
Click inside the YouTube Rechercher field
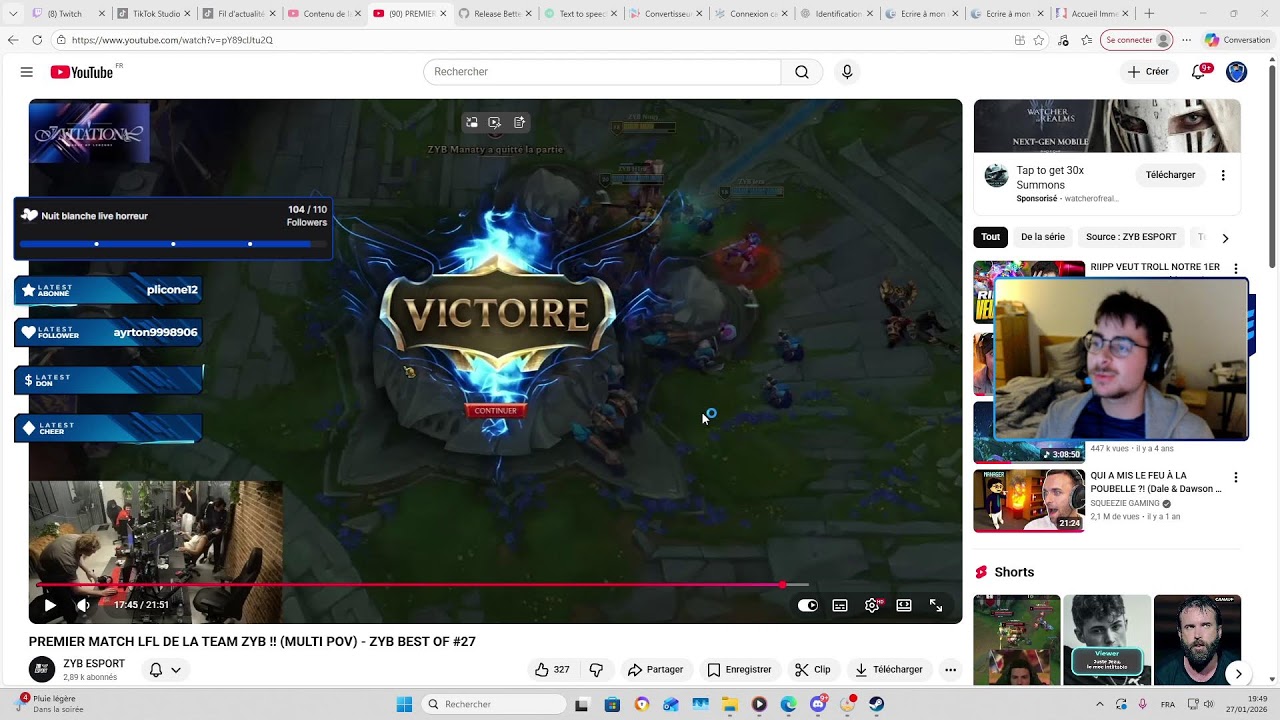click(x=602, y=72)
